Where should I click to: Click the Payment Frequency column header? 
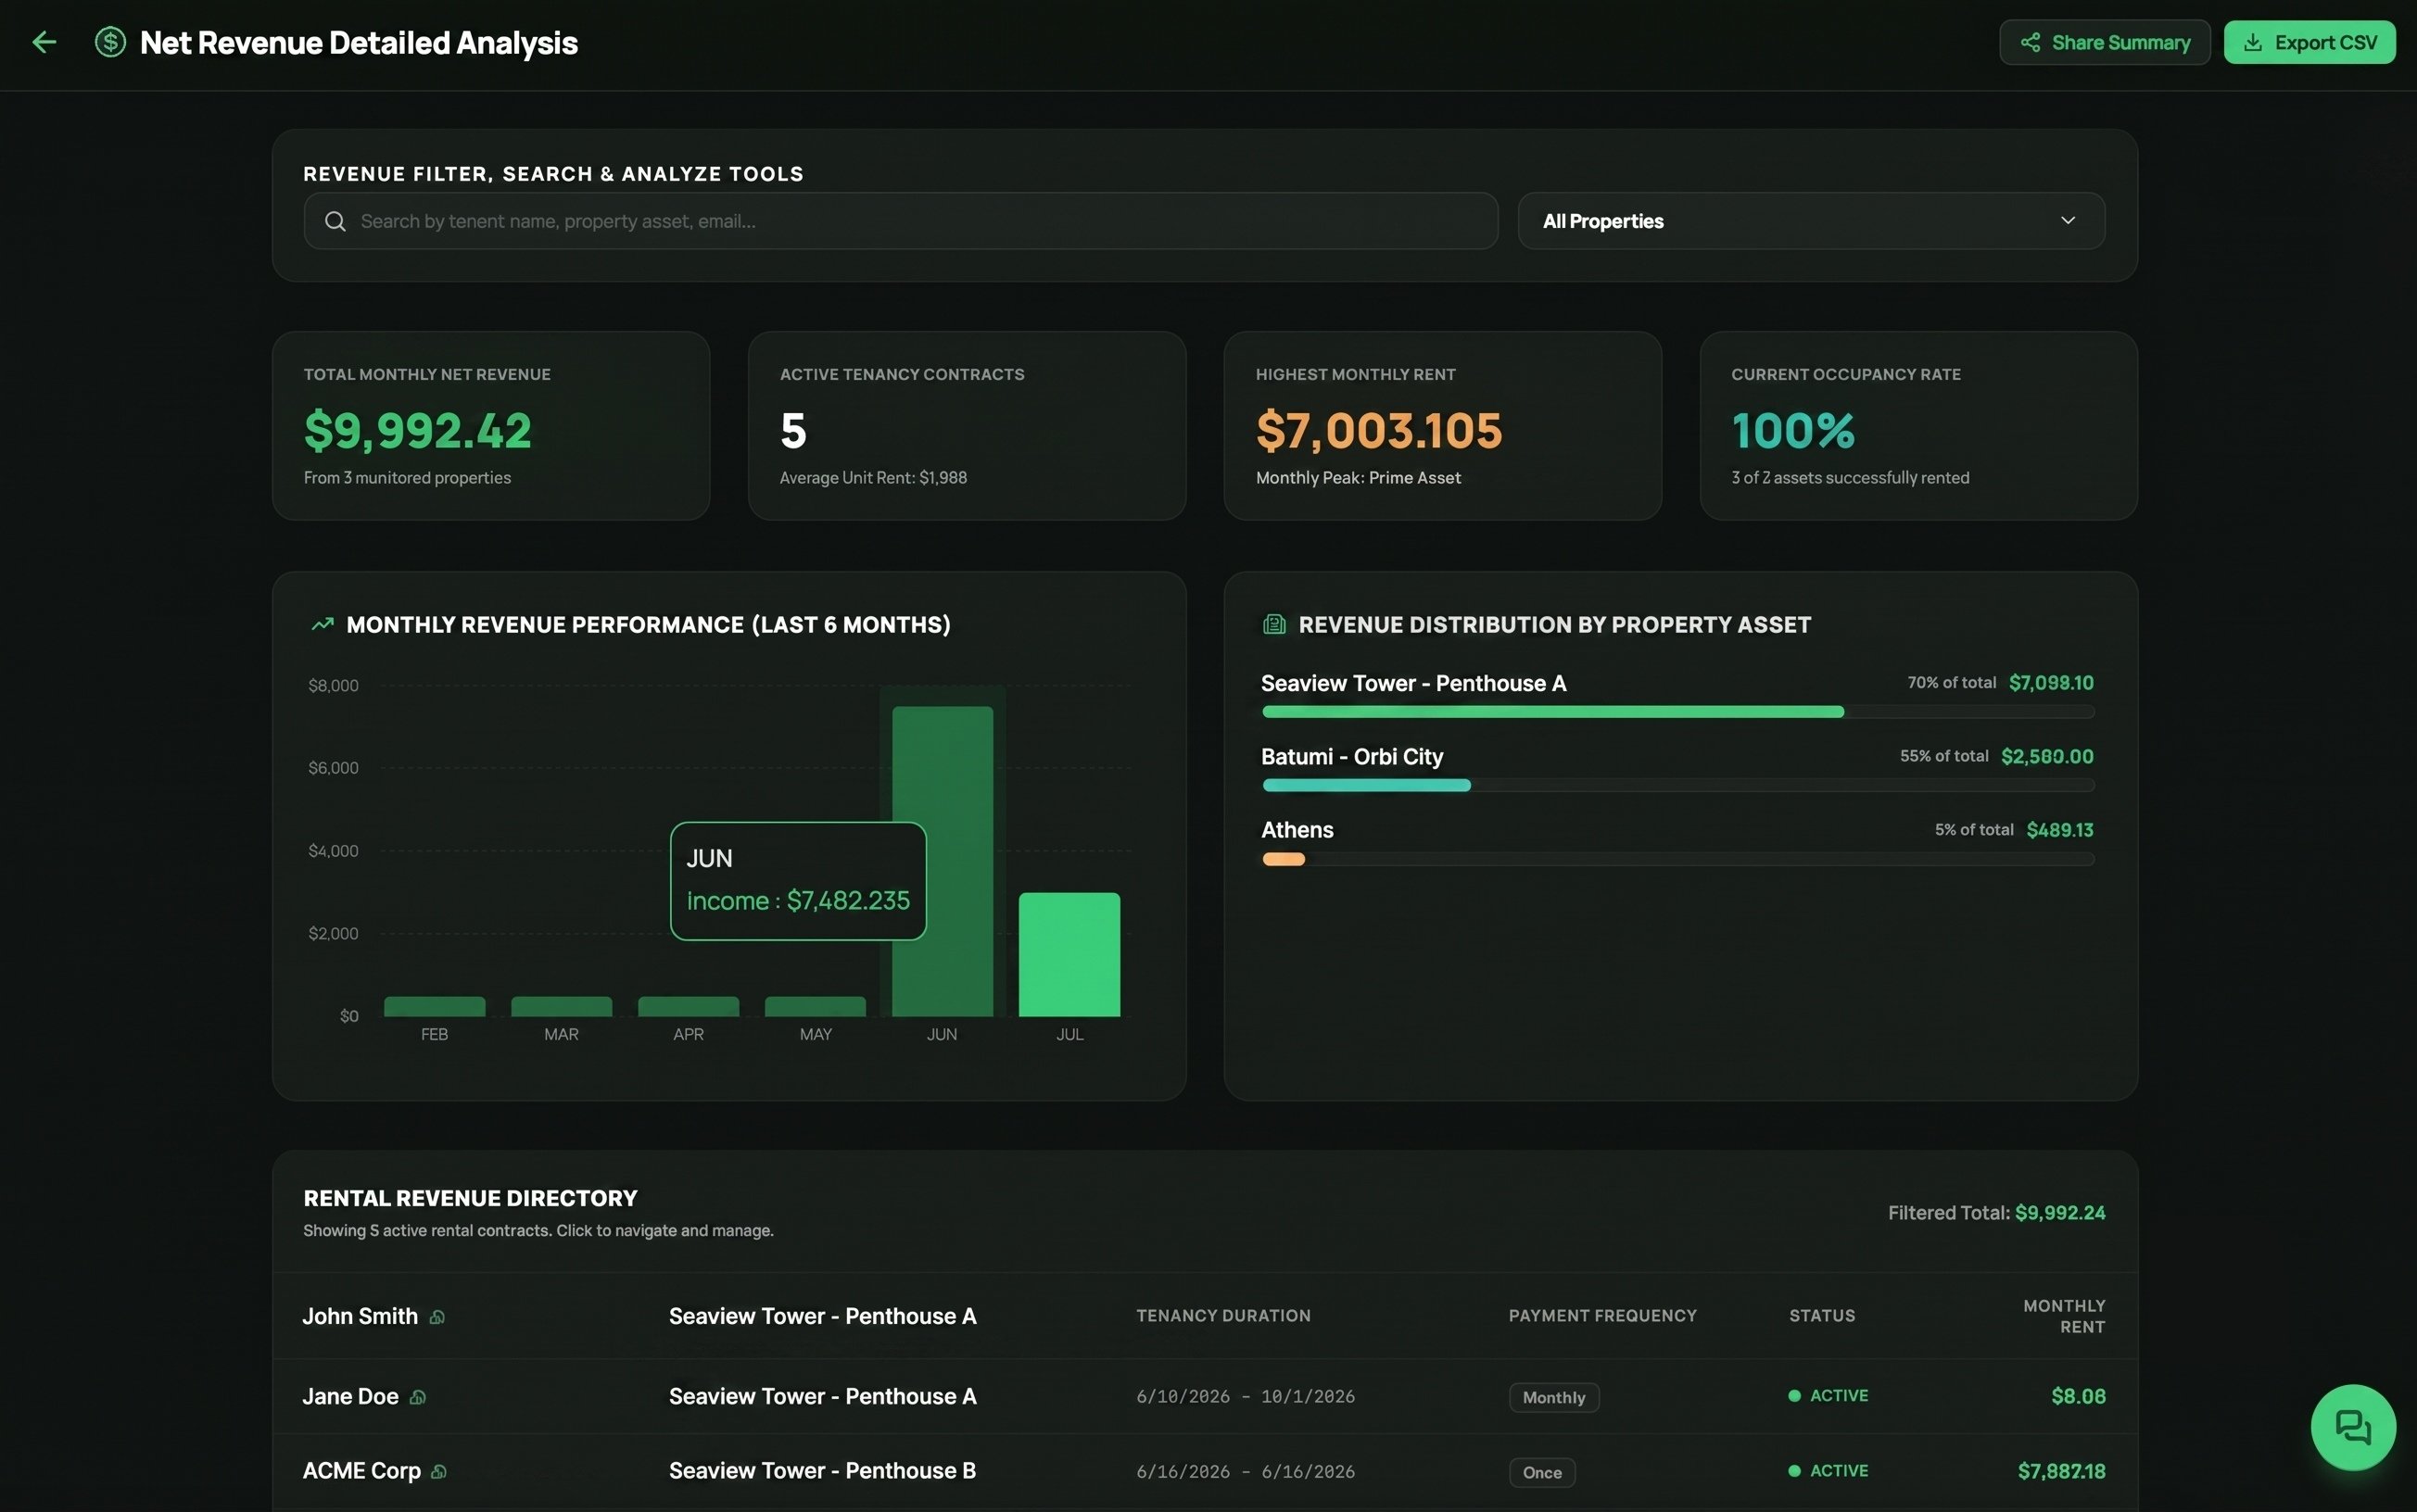click(1602, 1316)
